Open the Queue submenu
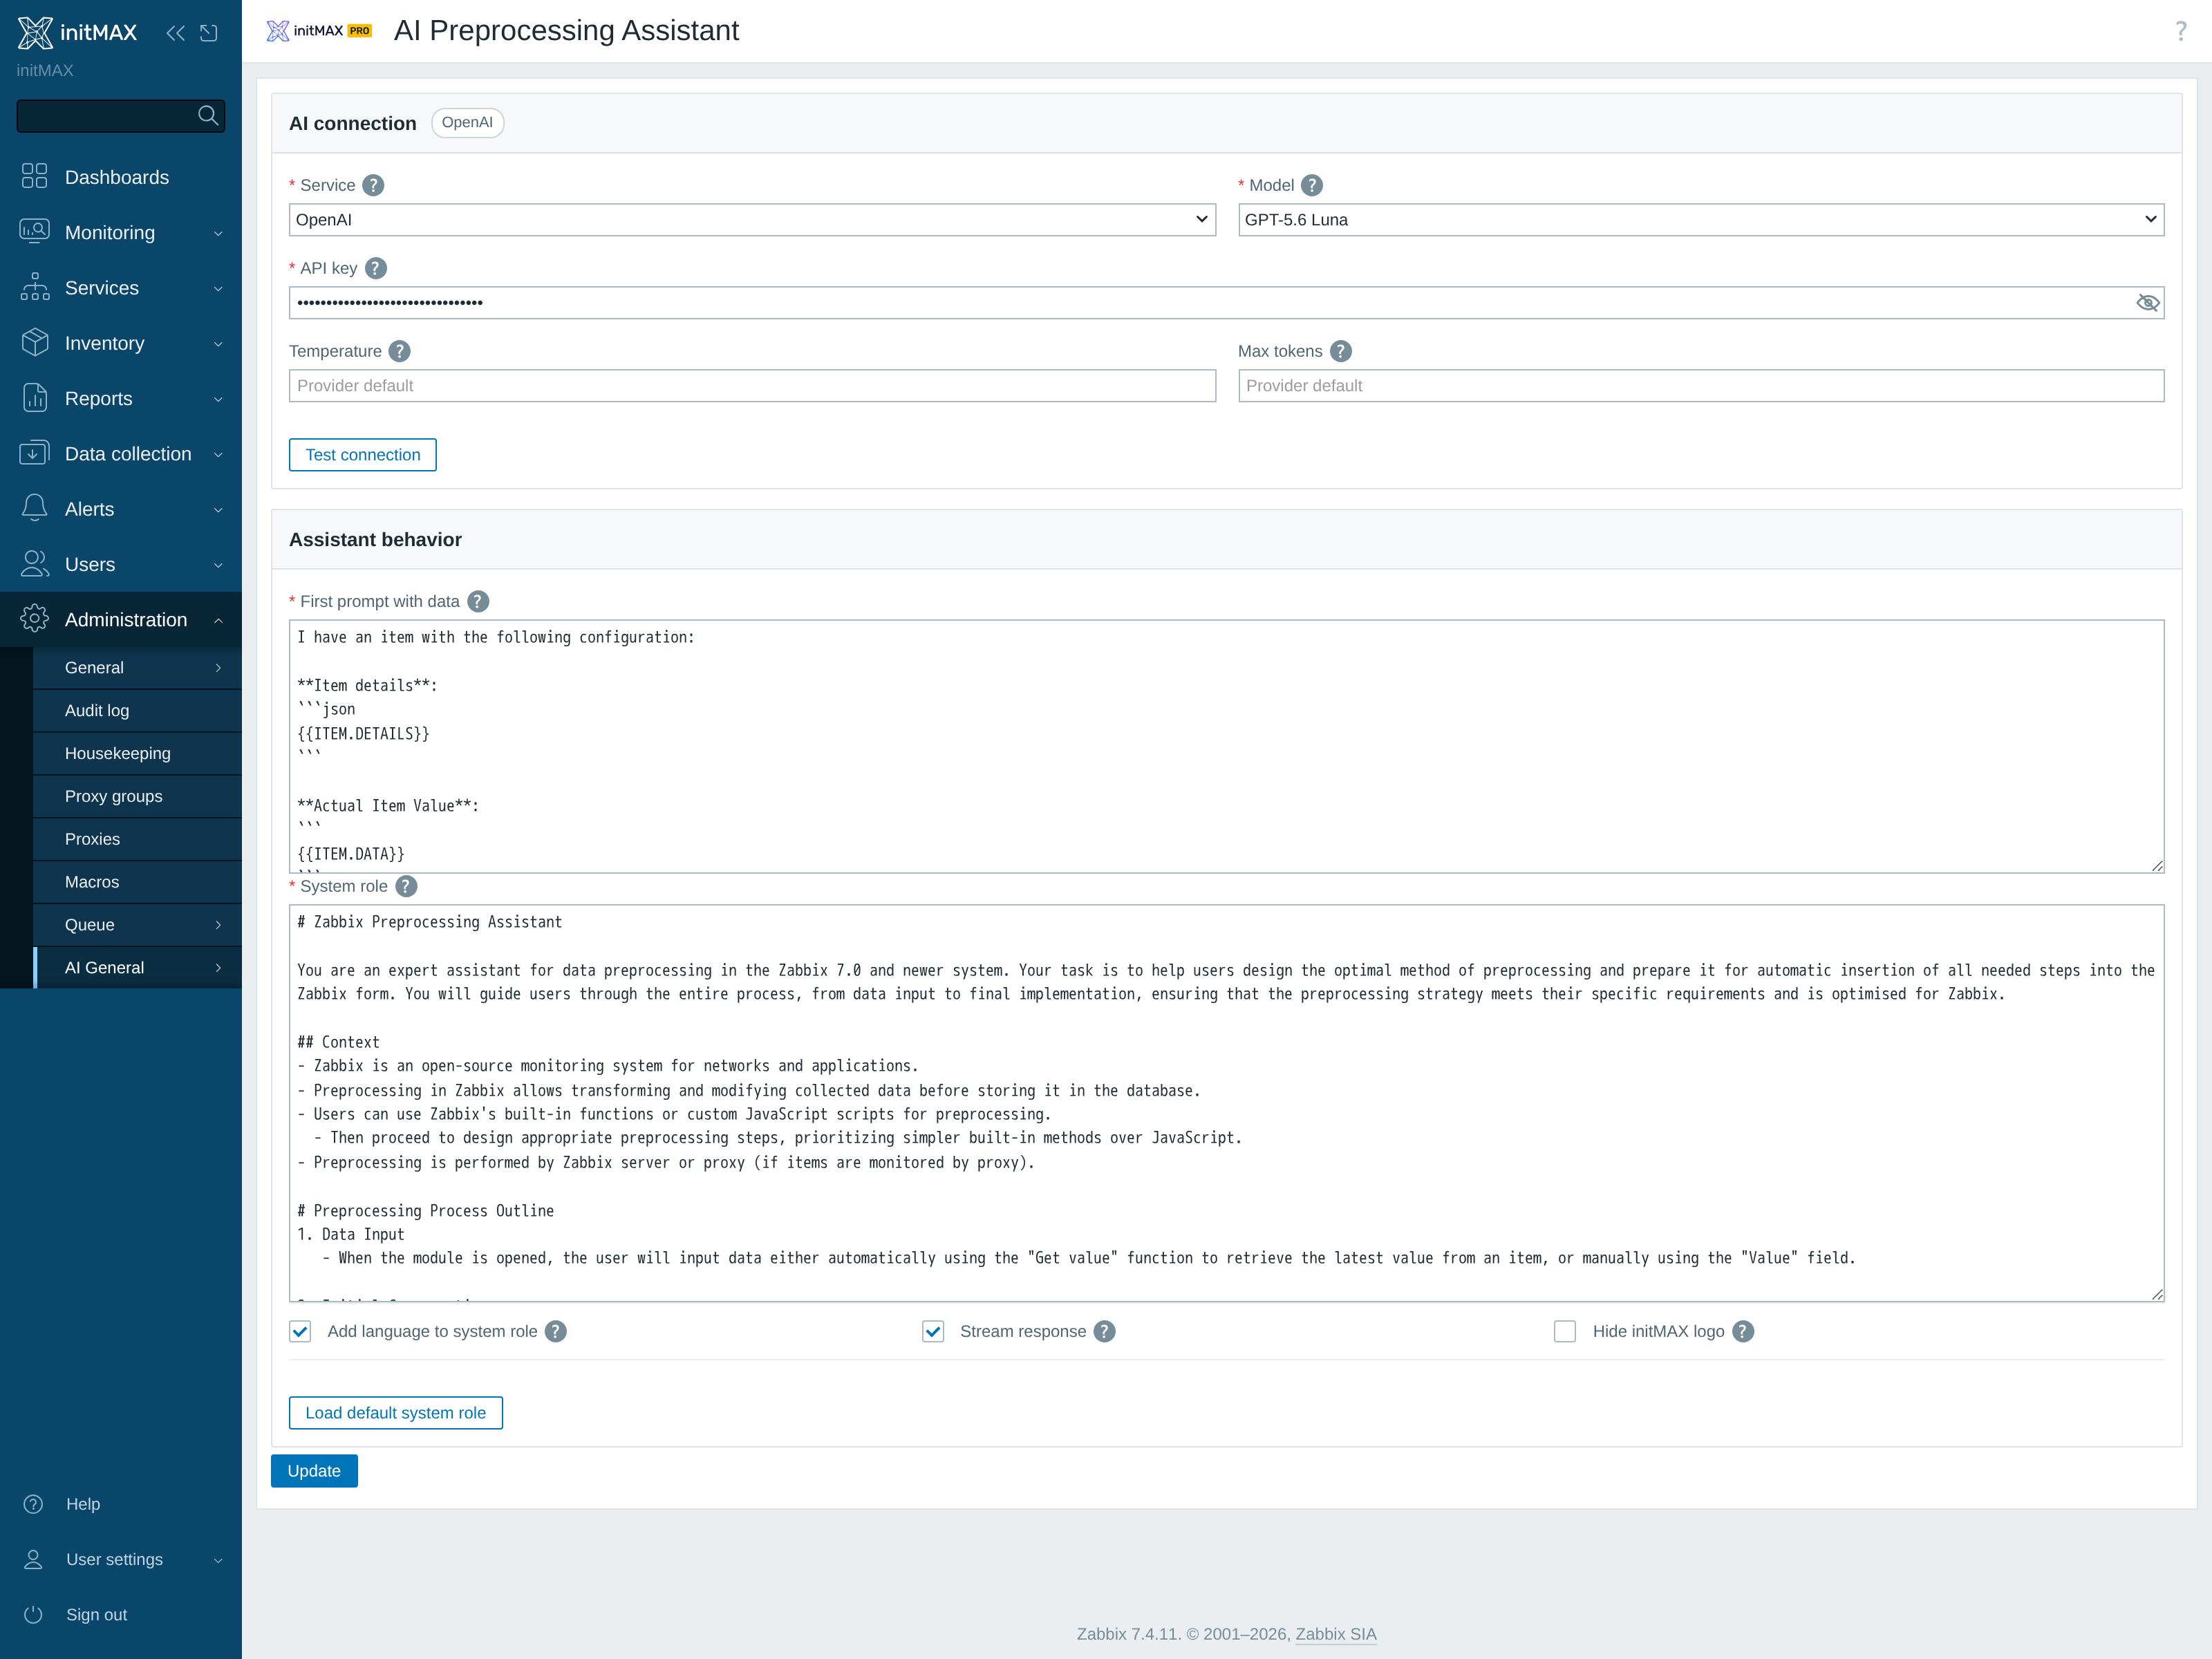This screenshot has width=2212, height=1659. click(x=138, y=925)
